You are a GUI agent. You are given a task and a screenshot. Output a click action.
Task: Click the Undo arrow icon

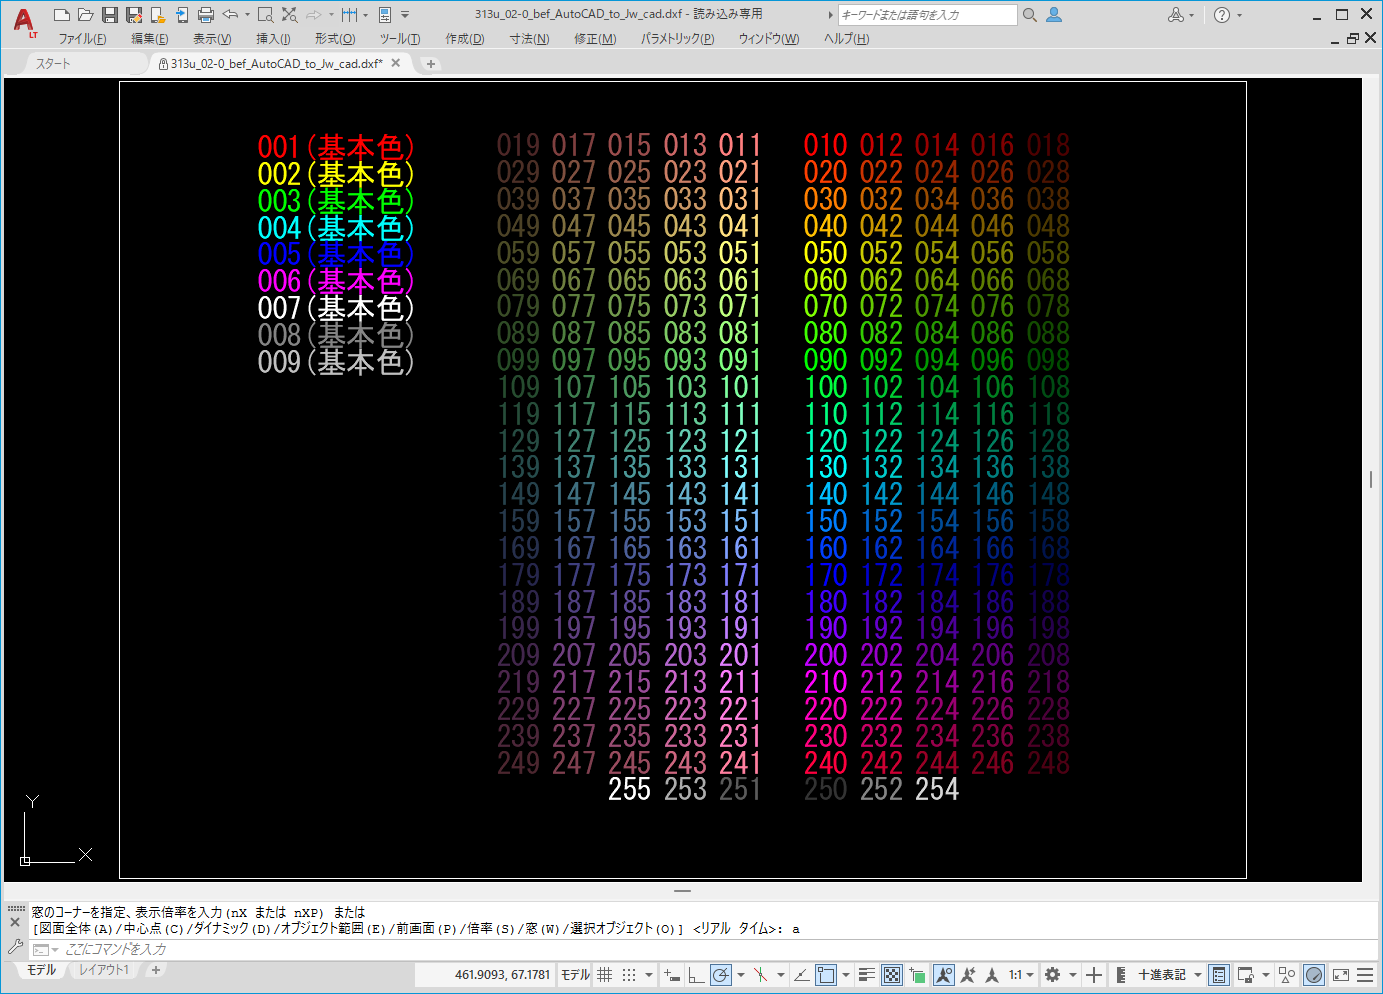(230, 15)
